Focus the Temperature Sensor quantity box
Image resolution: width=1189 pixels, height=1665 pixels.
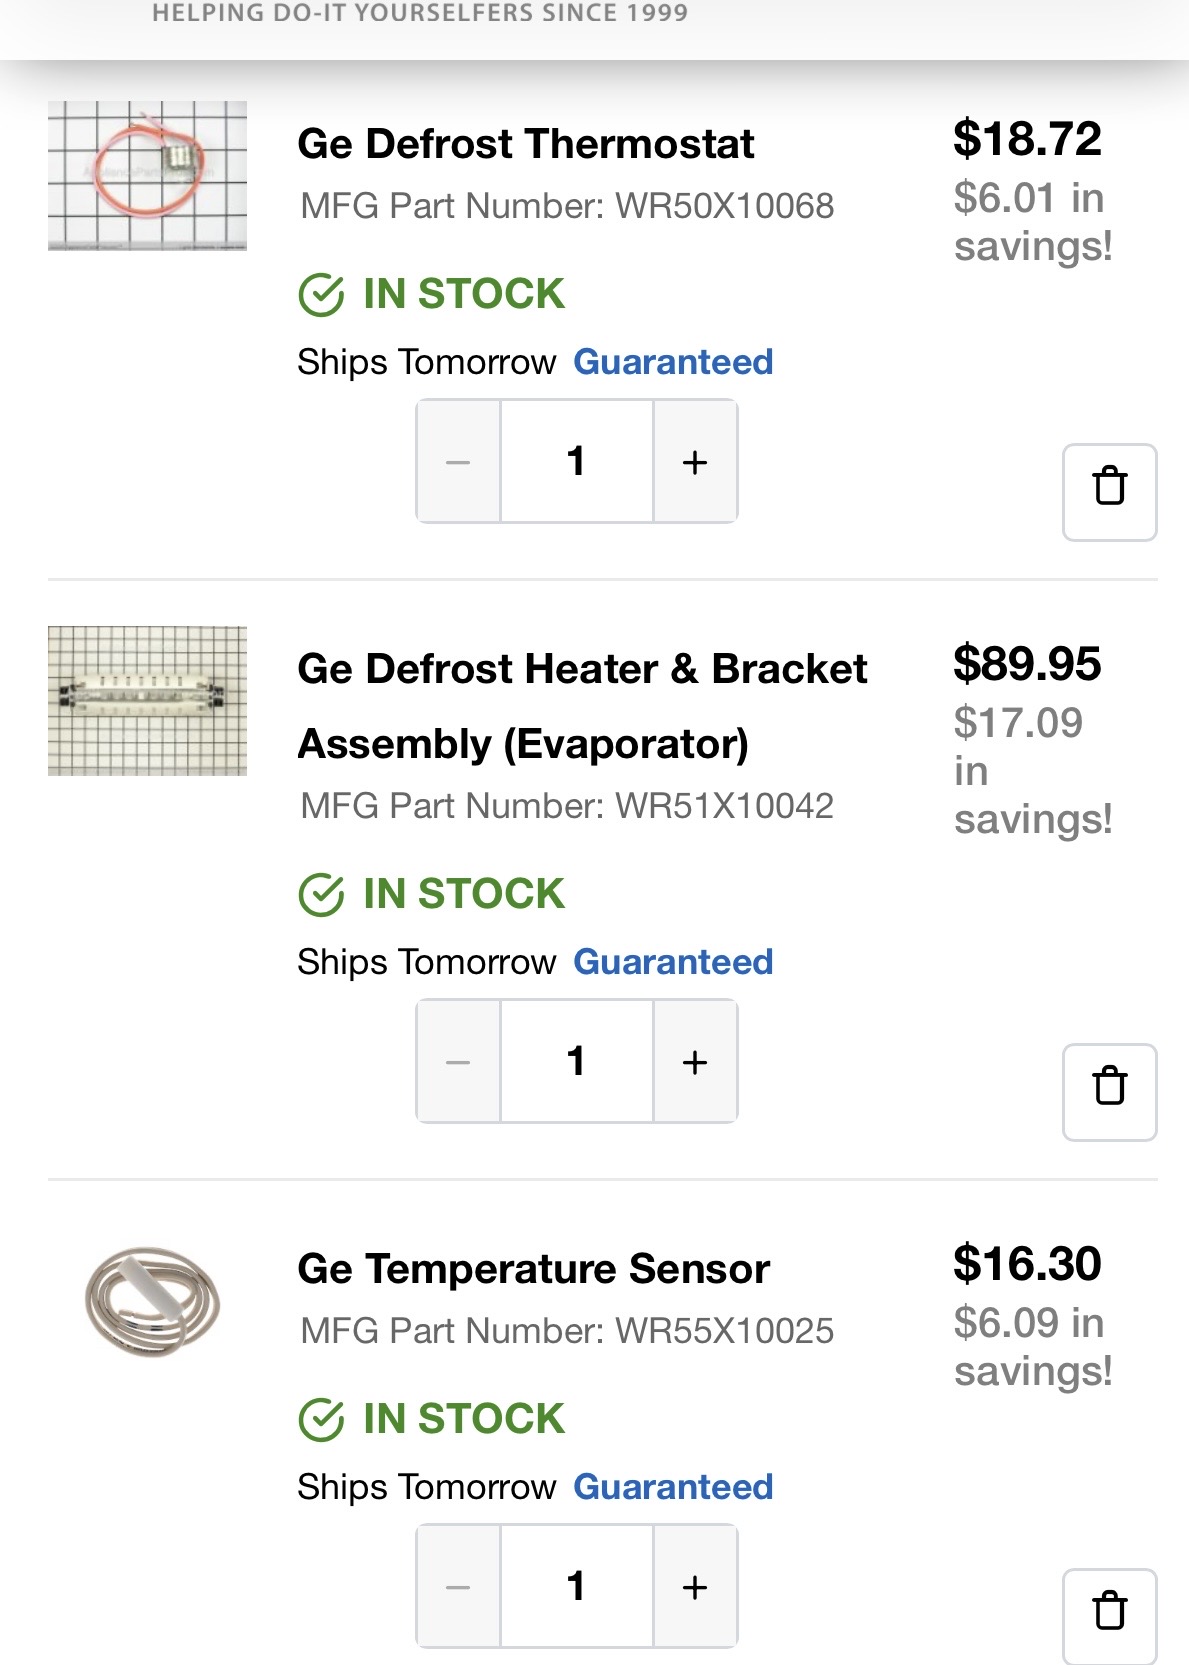click(576, 1587)
